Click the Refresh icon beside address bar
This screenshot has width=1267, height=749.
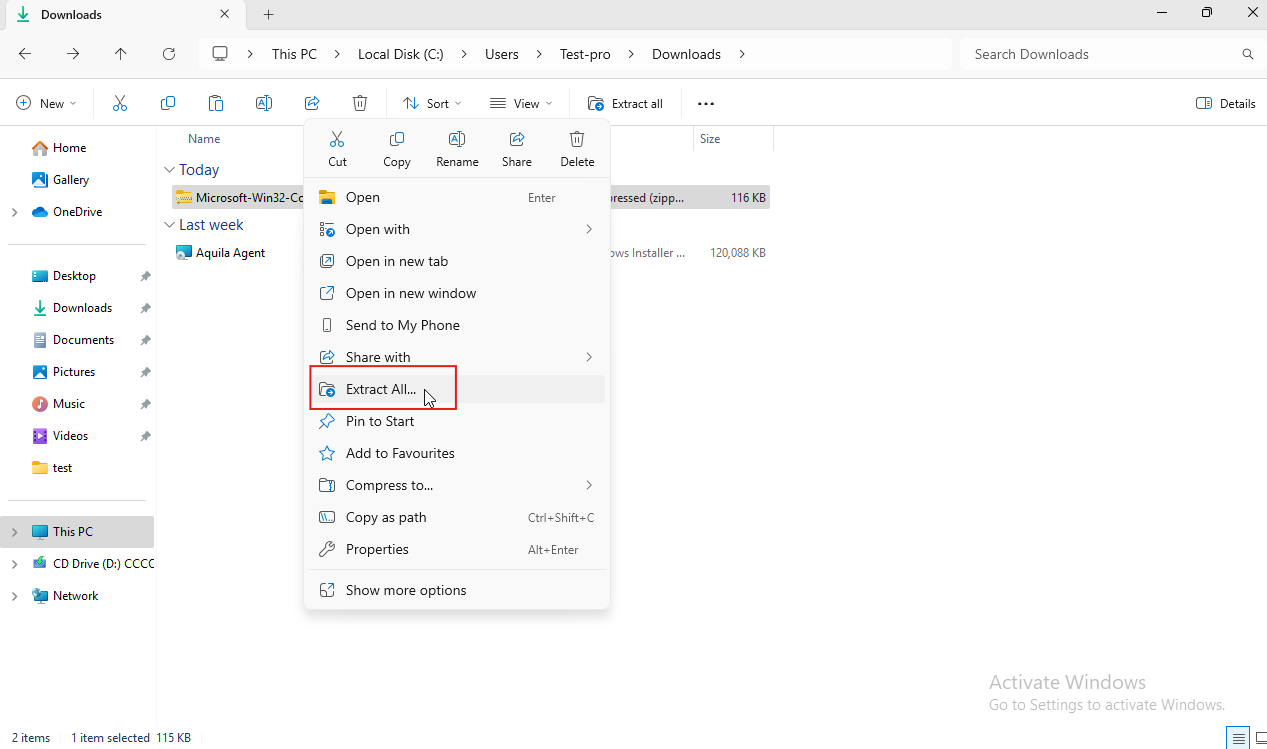click(169, 54)
